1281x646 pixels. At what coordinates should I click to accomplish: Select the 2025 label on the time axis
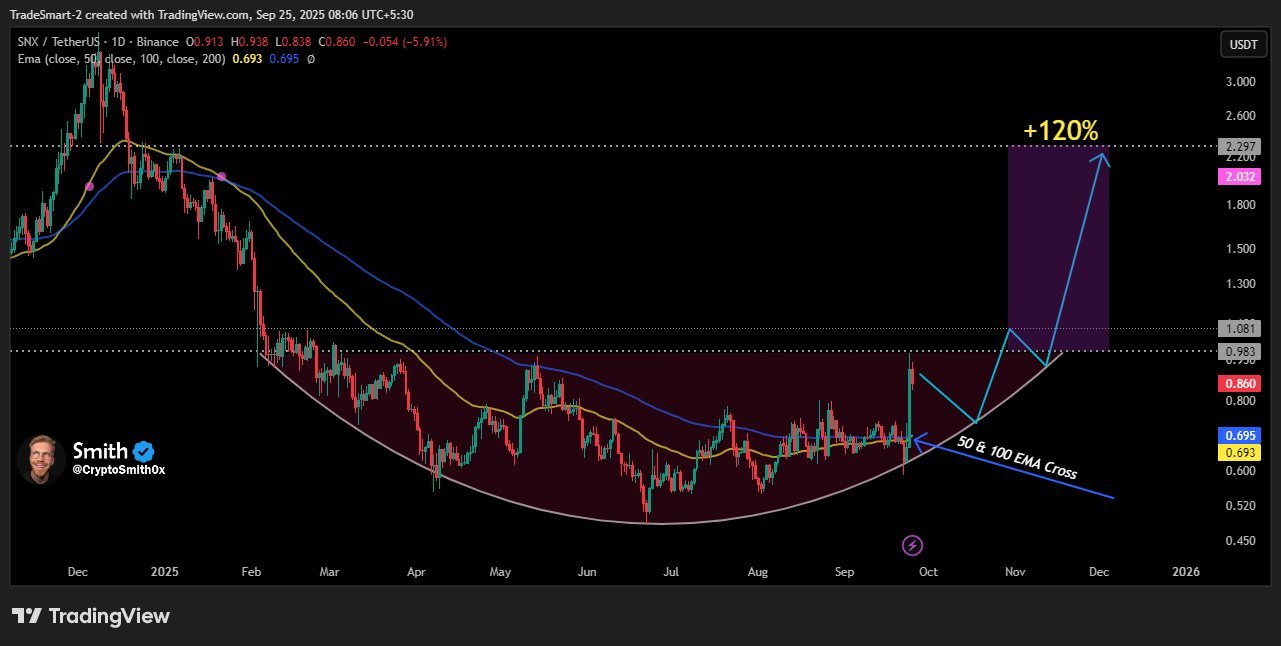tap(164, 571)
